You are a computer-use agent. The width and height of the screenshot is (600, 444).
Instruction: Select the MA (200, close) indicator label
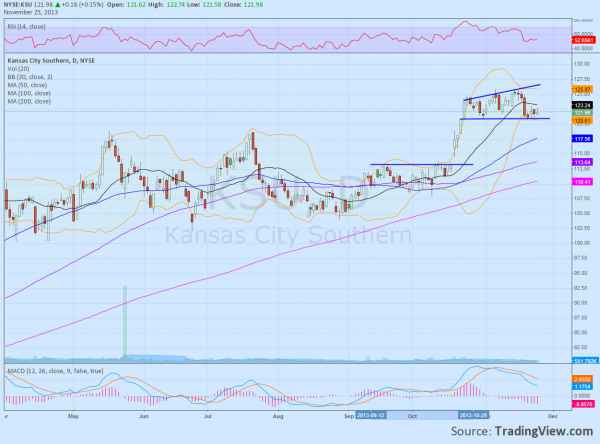point(29,101)
